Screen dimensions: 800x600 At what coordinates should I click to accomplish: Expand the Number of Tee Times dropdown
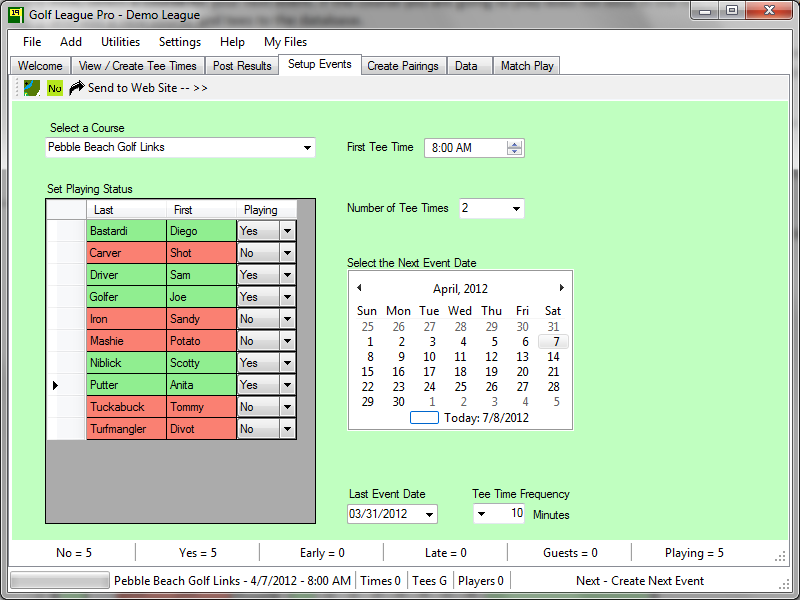point(516,208)
